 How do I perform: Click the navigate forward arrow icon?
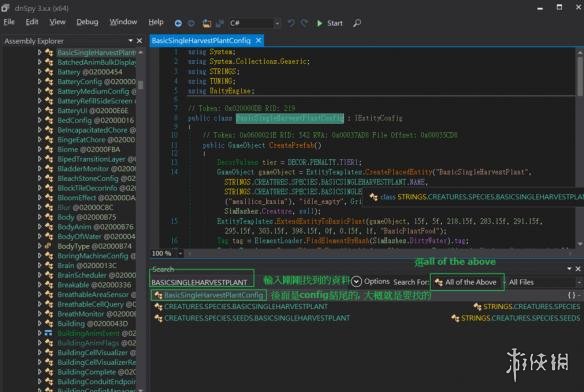[191, 23]
